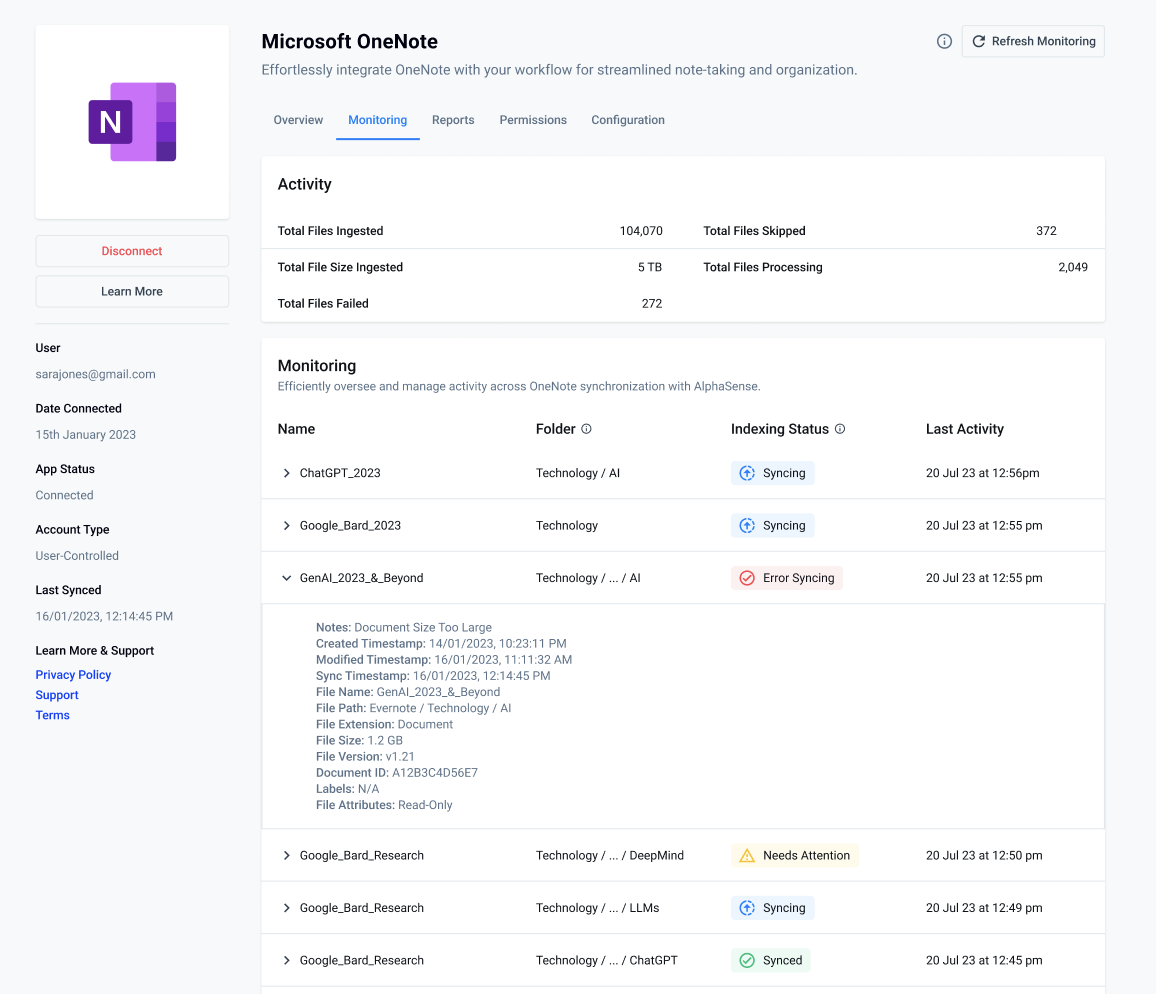This screenshot has height=994, width=1156.
Task: Click the Technology folder of Google_Bard_2023
Action: click(x=567, y=526)
